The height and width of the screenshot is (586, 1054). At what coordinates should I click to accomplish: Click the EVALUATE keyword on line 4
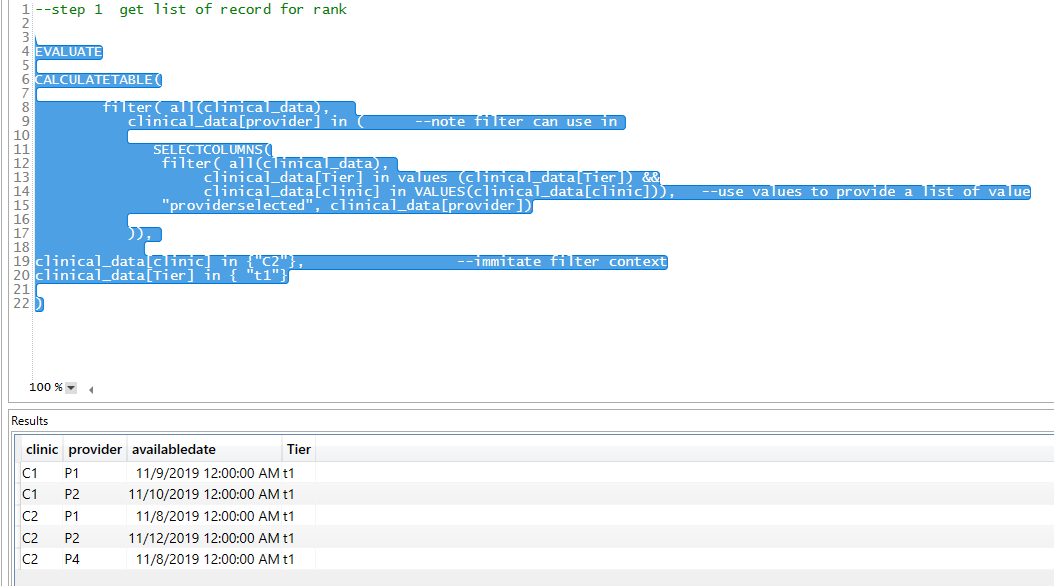click(69, 52)
